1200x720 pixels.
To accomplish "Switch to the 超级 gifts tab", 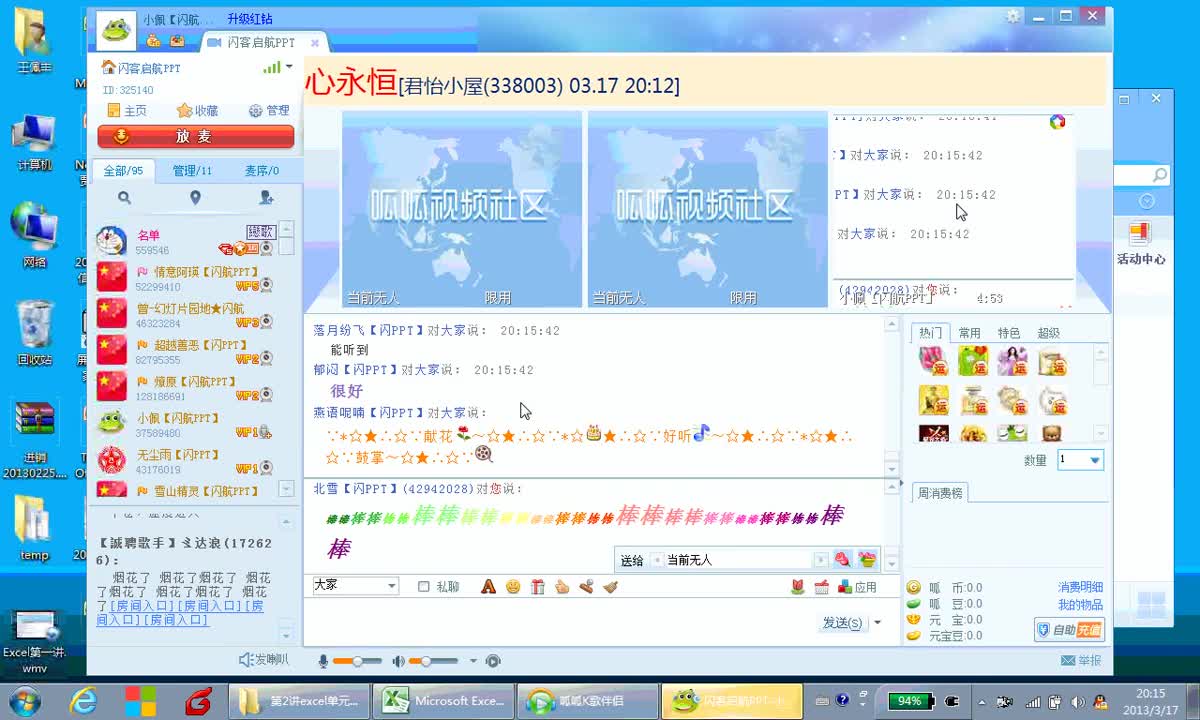I will pos(1048,333).
